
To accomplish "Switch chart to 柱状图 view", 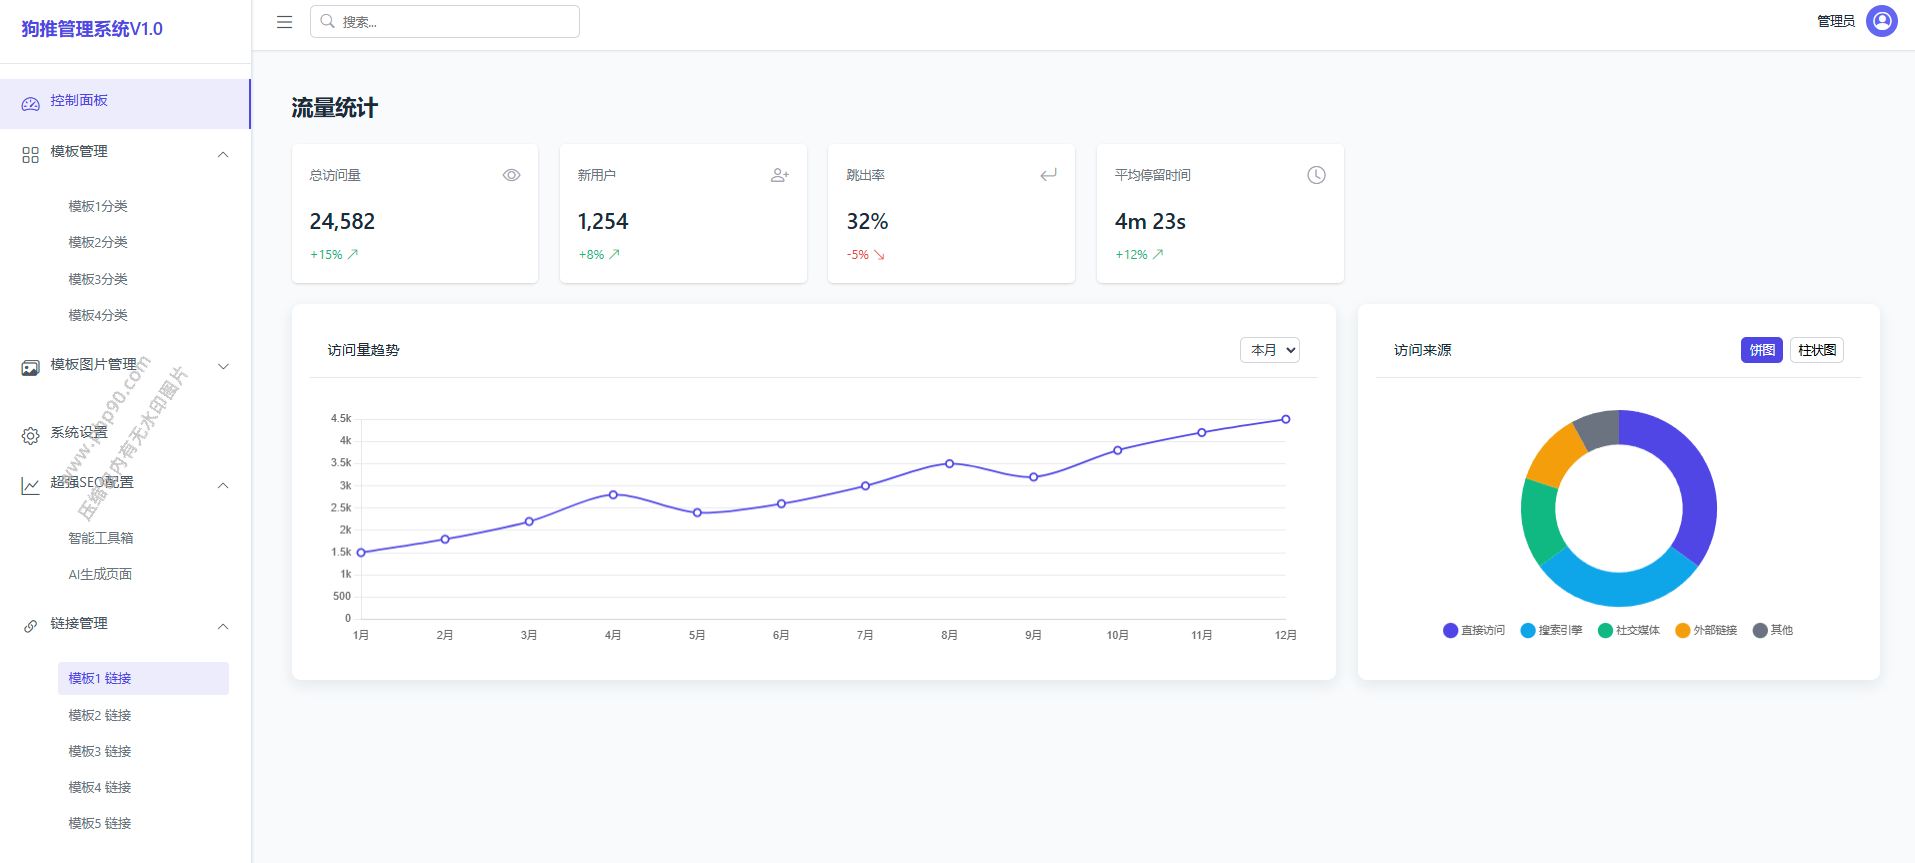I will 1816,350.
